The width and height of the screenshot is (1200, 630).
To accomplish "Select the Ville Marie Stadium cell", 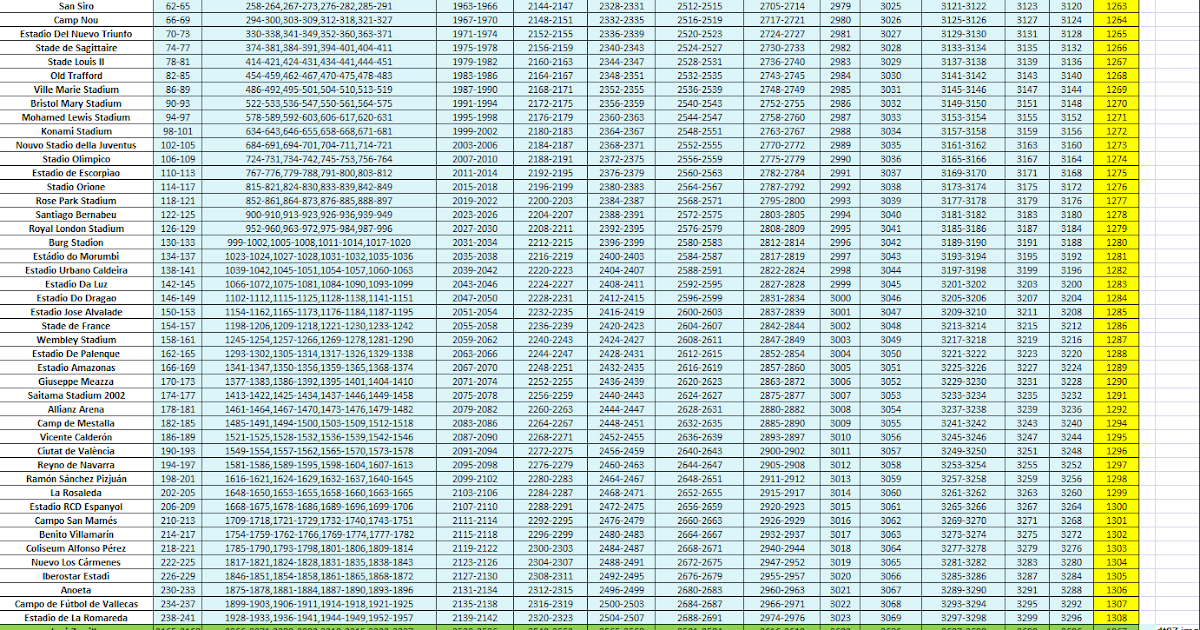I will (77, 89).
